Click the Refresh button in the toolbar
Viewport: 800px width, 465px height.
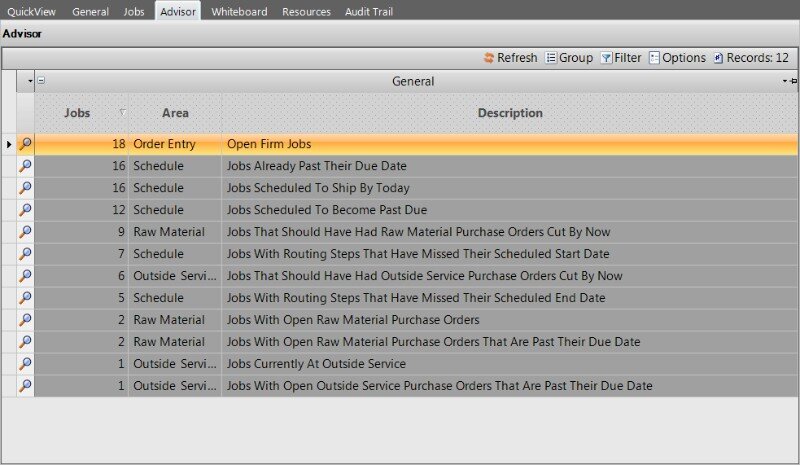(509, 58)
